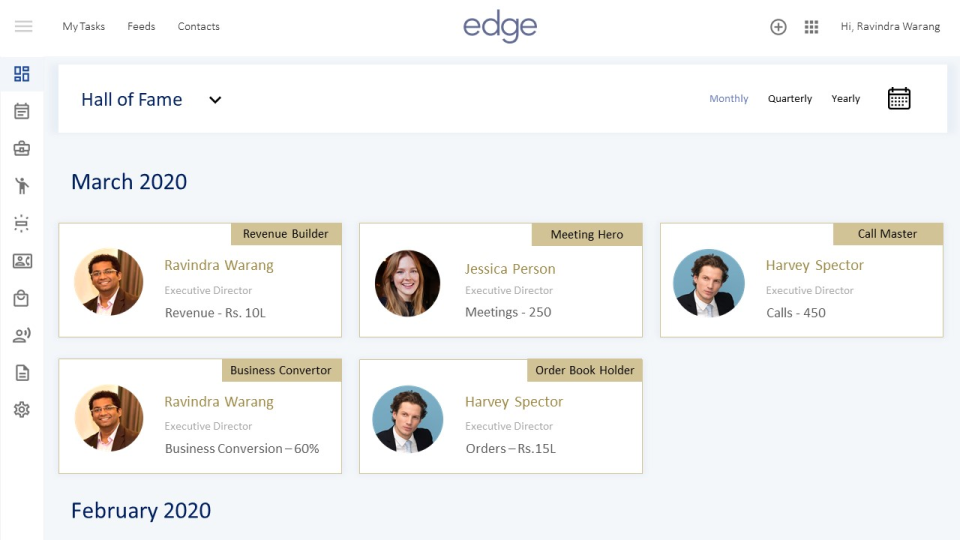
Task: Click Ravindra Warang photo in Business Convertor card
Action: 108,418
